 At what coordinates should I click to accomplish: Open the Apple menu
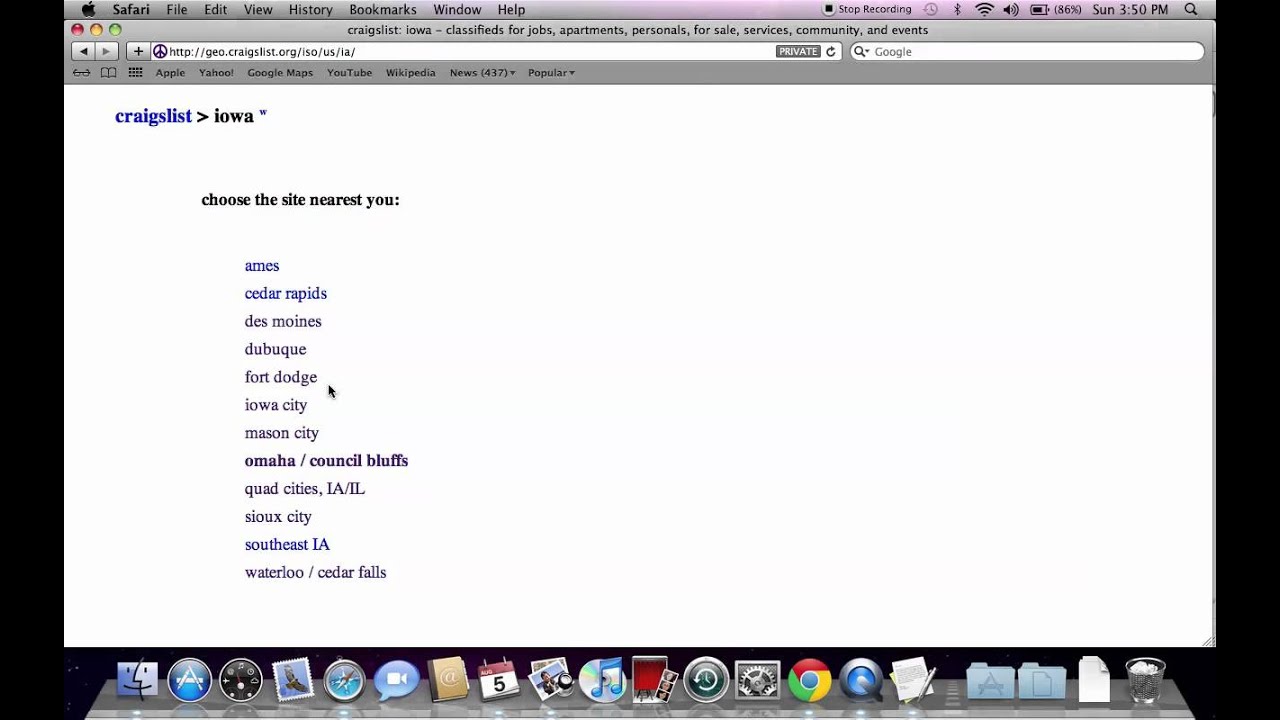(x=88, y=10)
